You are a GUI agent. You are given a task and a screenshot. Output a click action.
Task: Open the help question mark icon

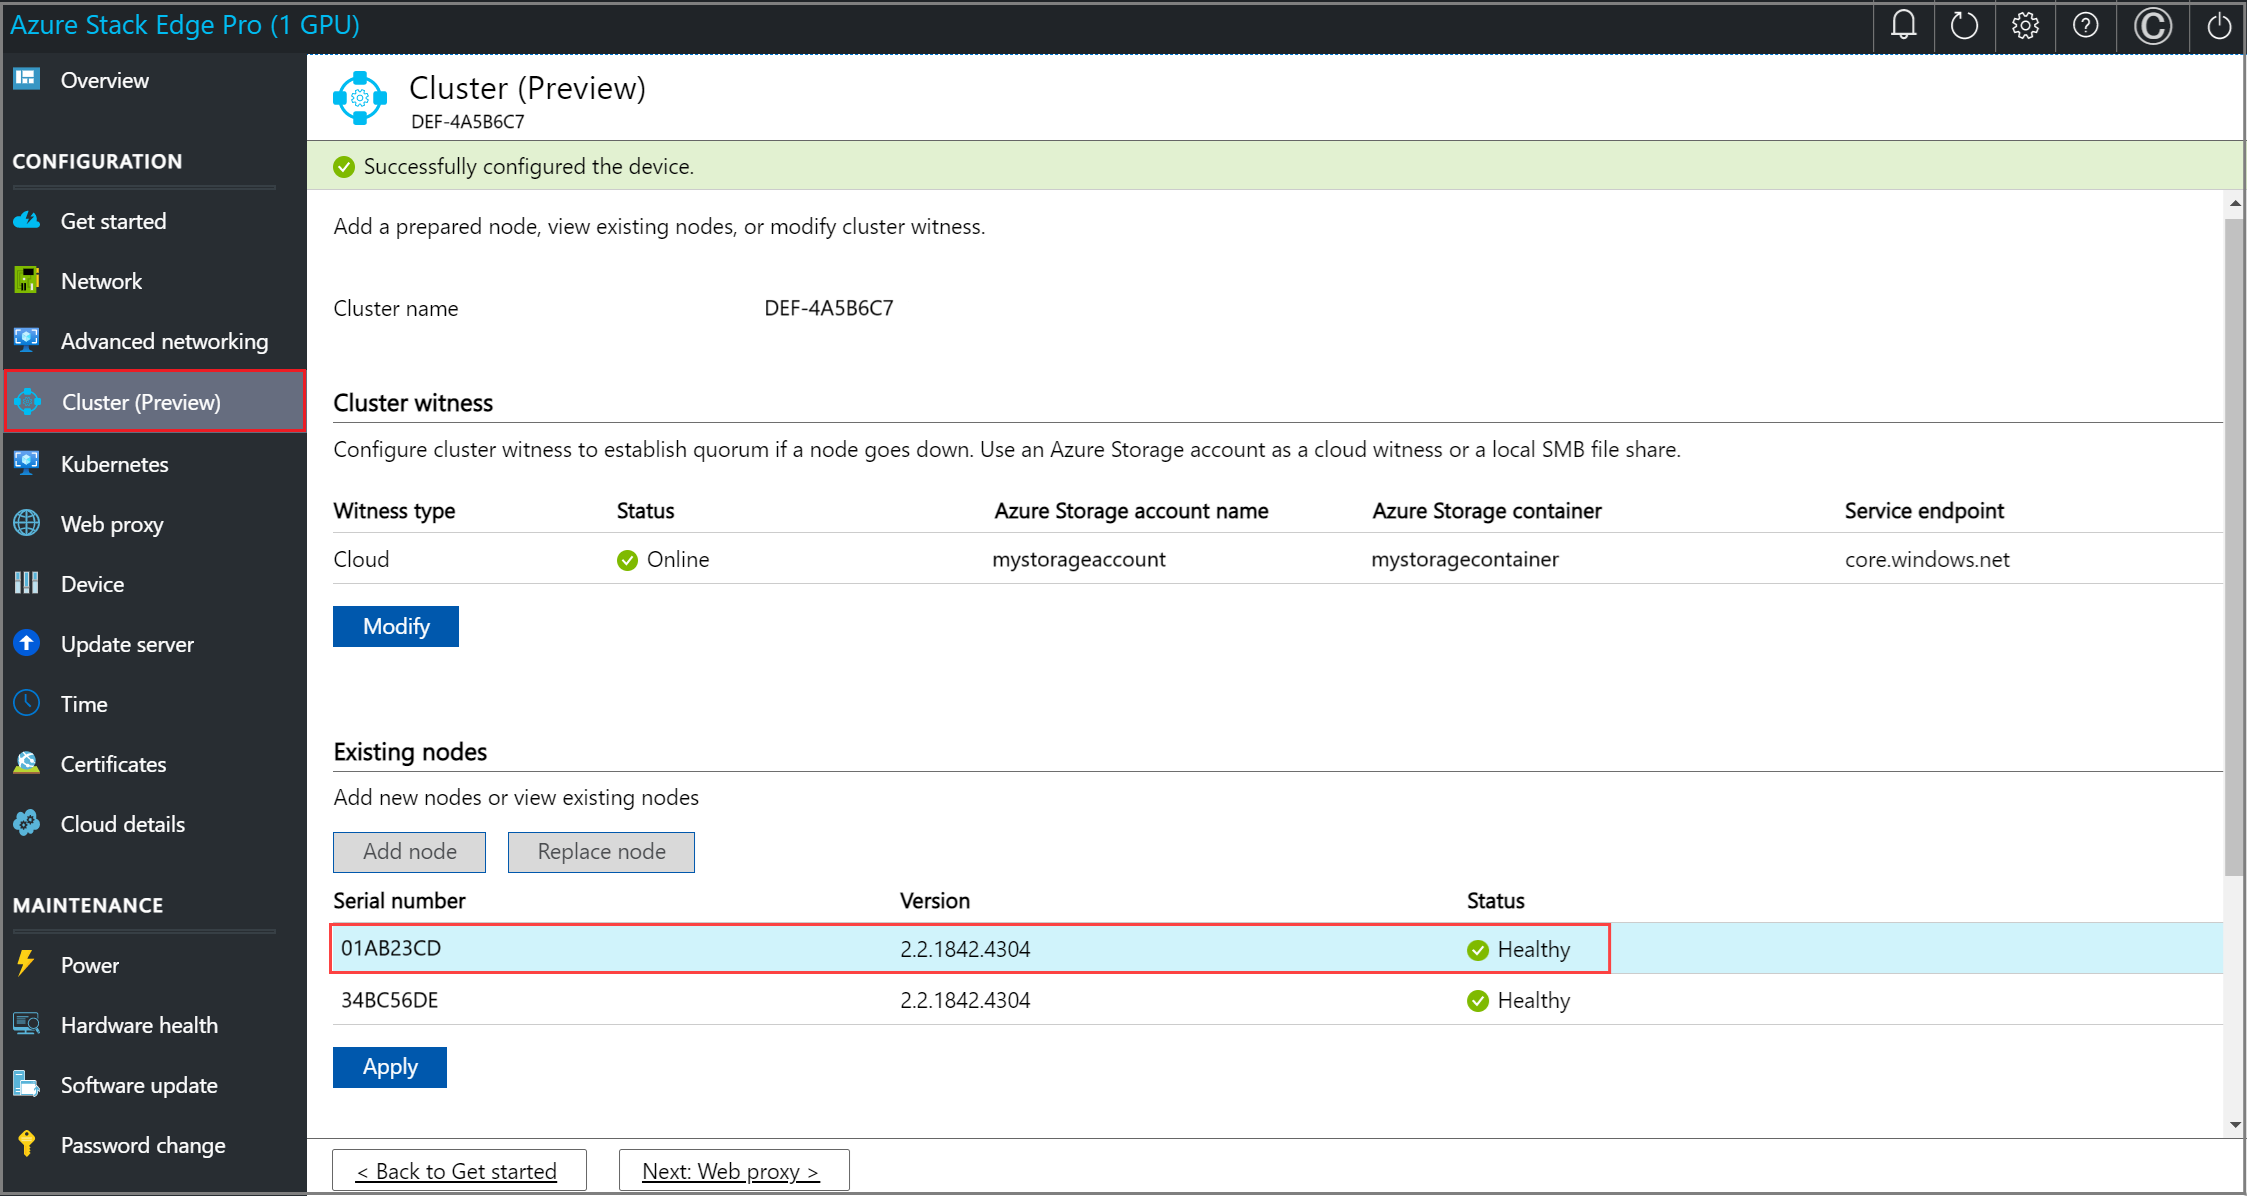coord(2085,25)
